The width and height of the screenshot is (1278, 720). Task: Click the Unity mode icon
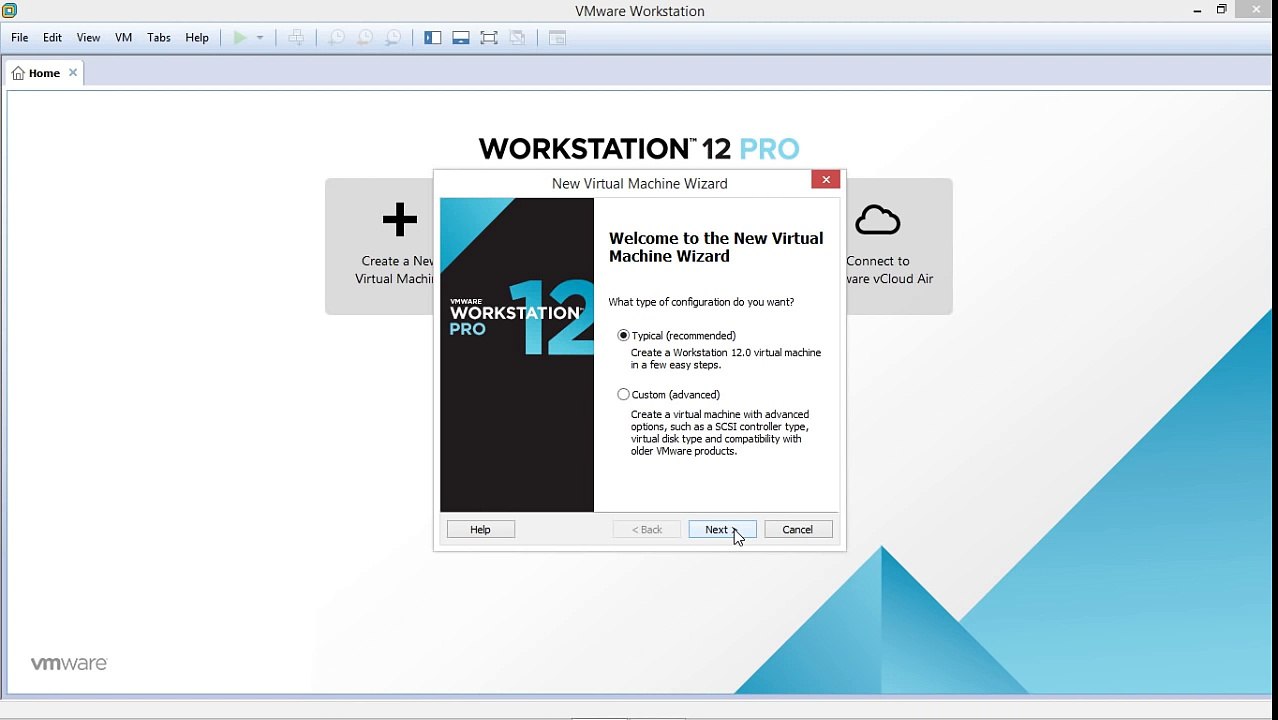[x=517, y=38]
